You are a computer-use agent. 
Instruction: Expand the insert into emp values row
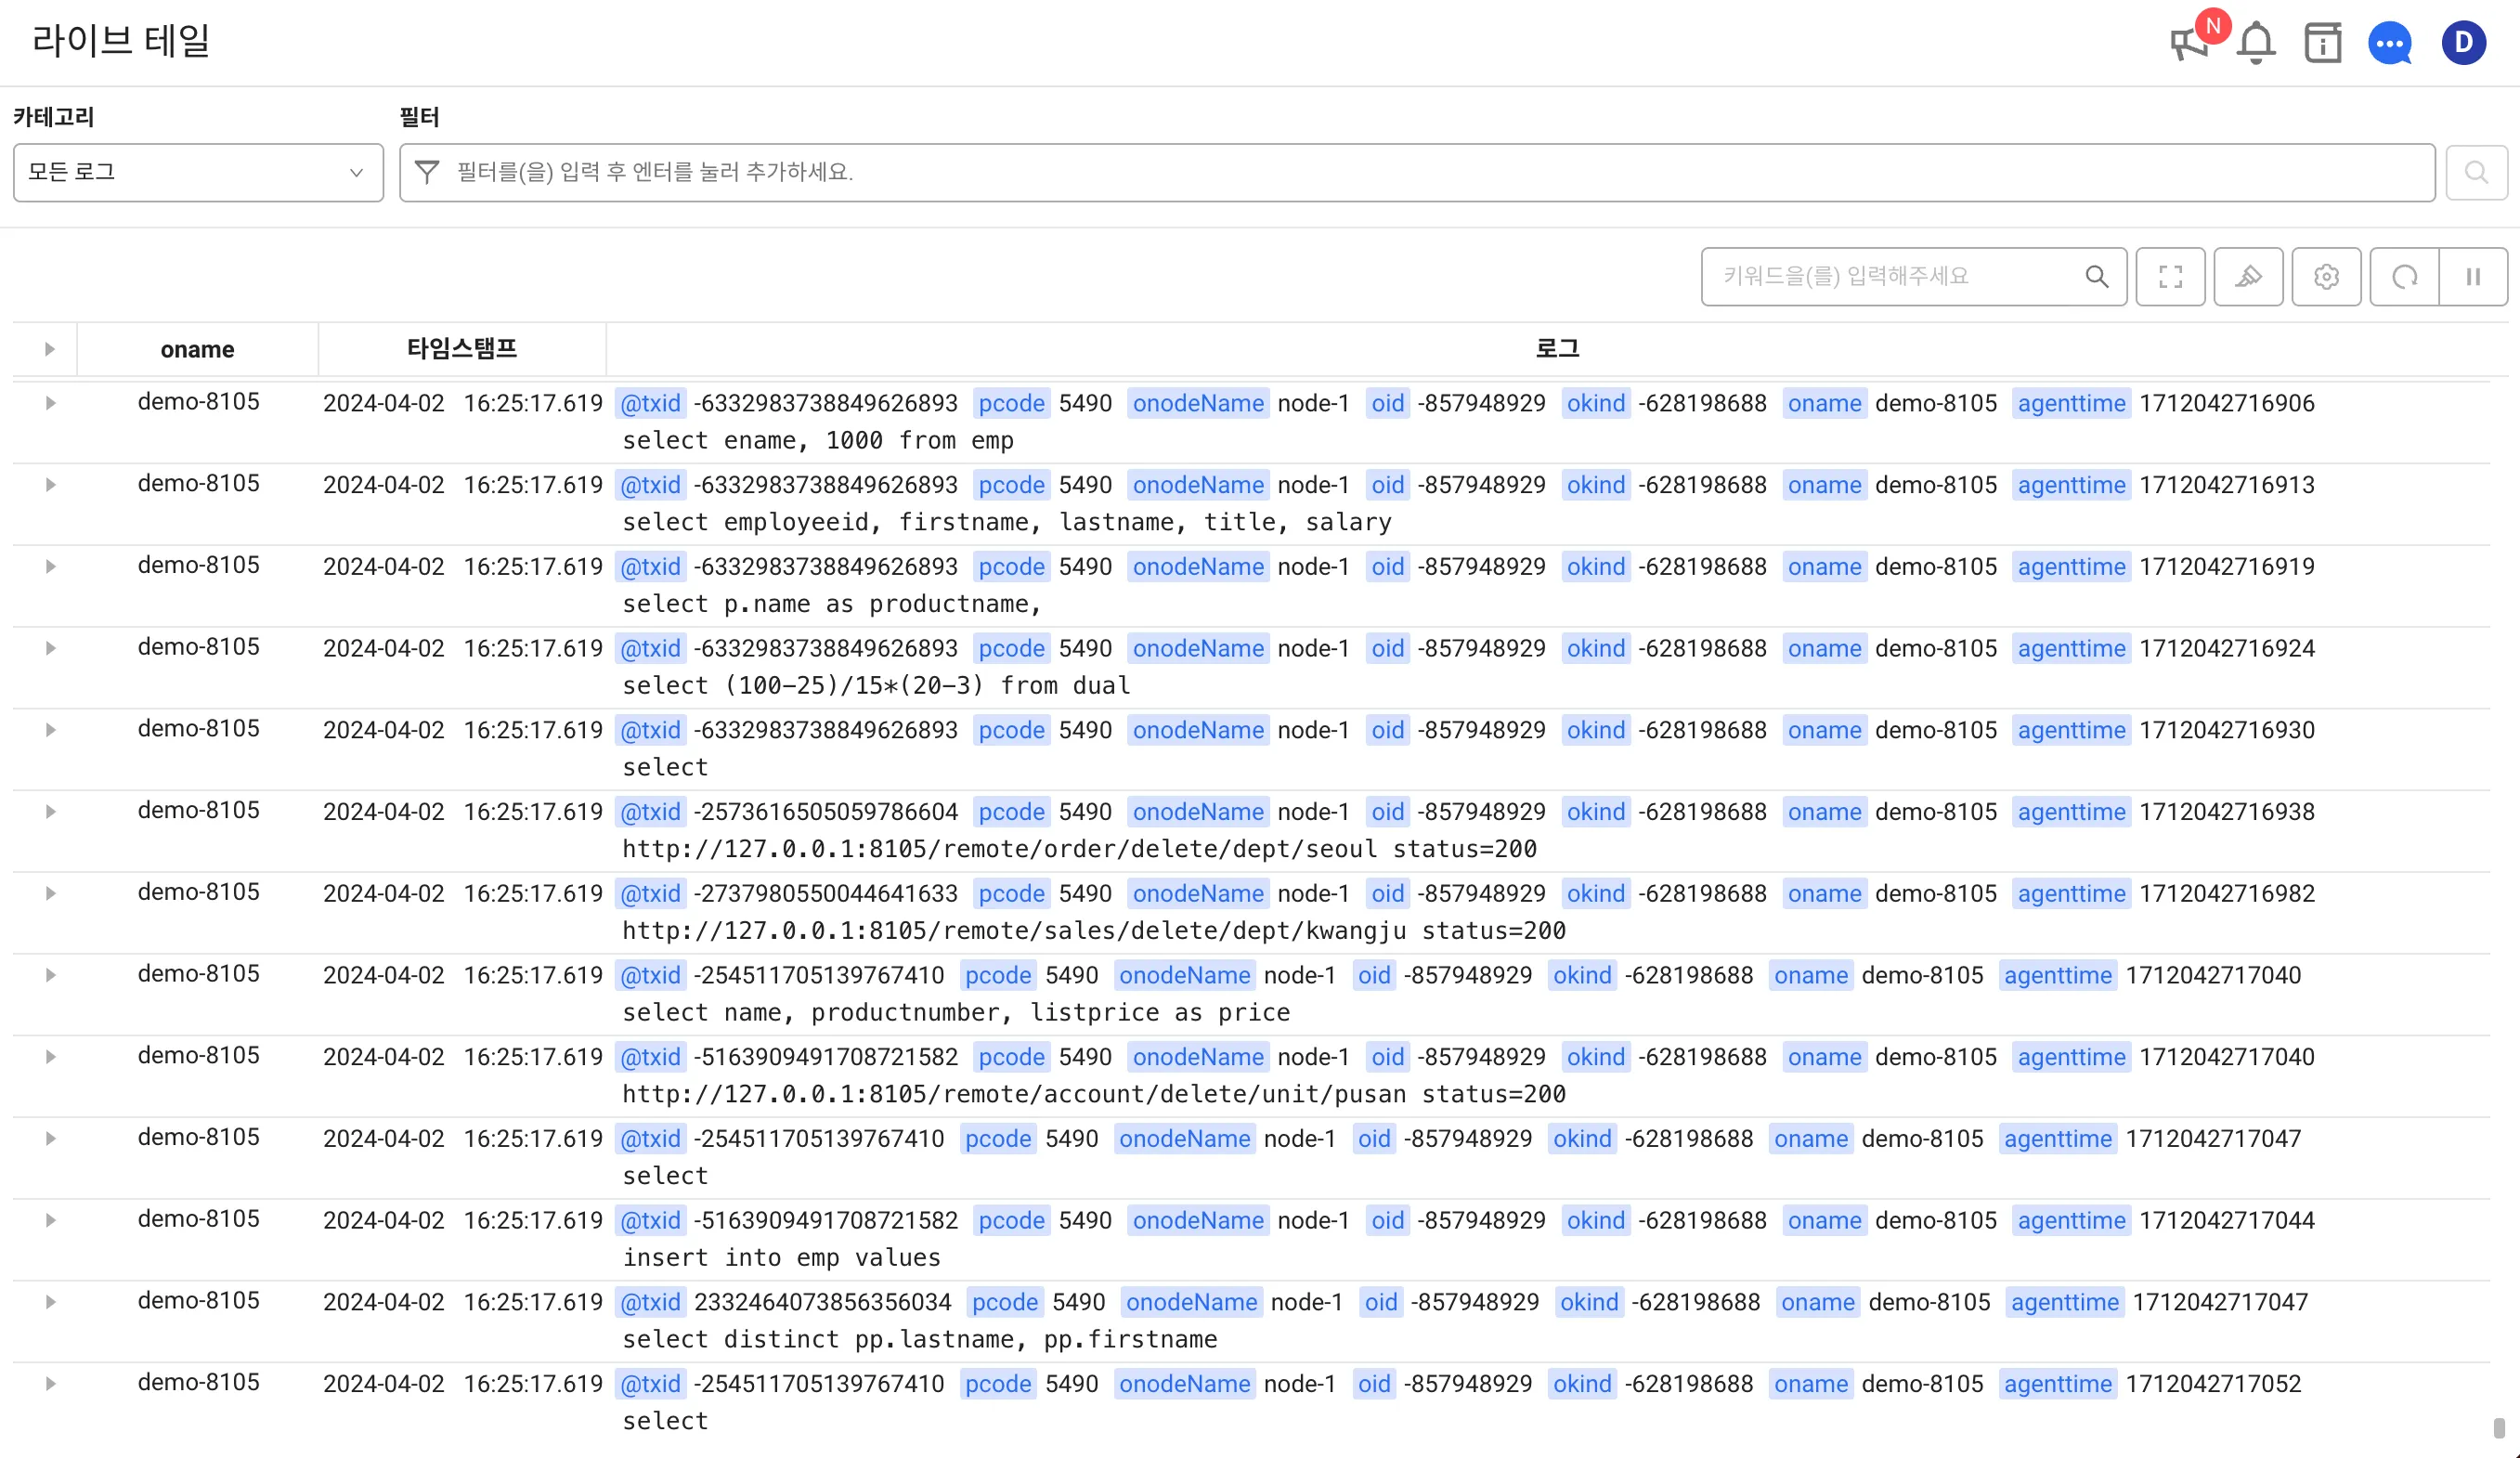point(50,1220)
